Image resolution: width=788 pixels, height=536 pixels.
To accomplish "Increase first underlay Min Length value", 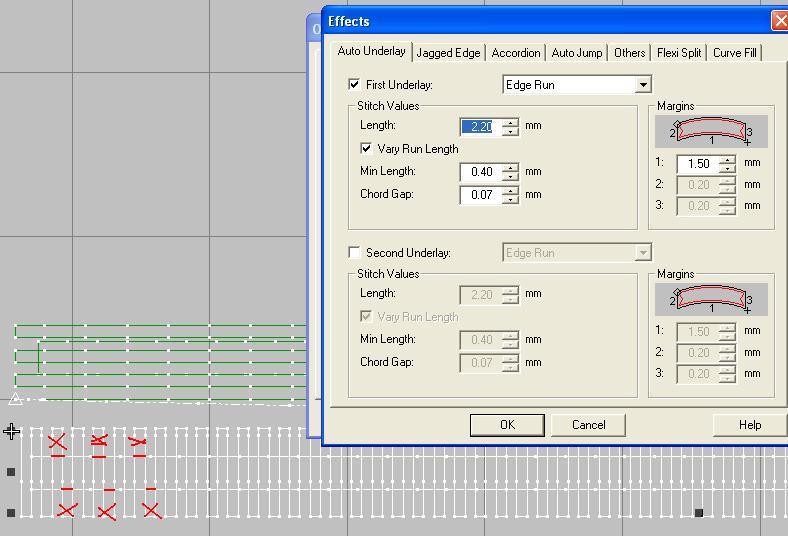I will 511,168.
